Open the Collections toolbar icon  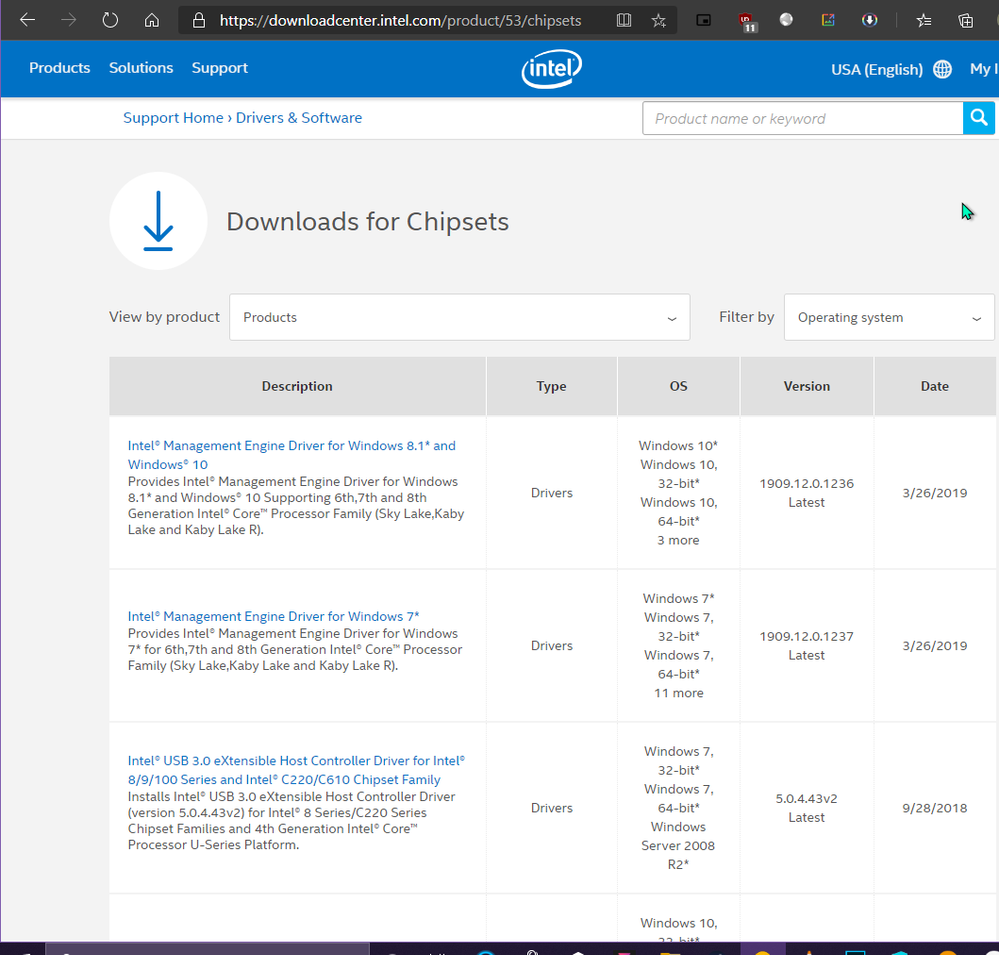click(x=965, y=20)
